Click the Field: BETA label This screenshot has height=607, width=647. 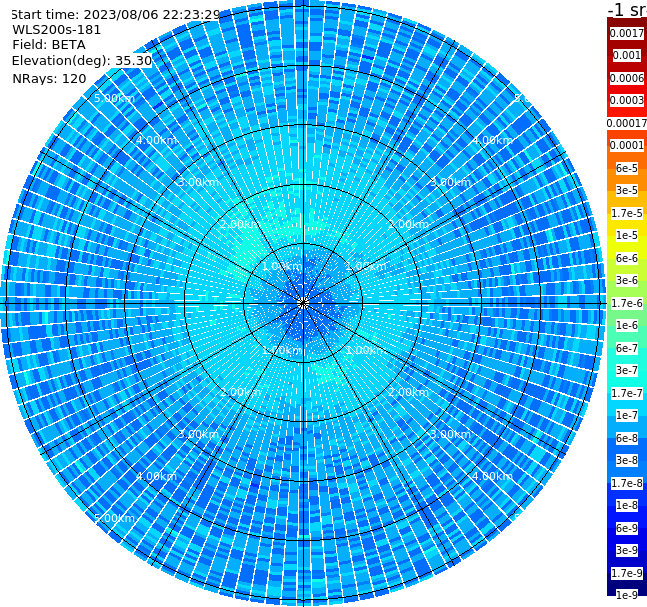pyautogui.click(x=49, y=45)
